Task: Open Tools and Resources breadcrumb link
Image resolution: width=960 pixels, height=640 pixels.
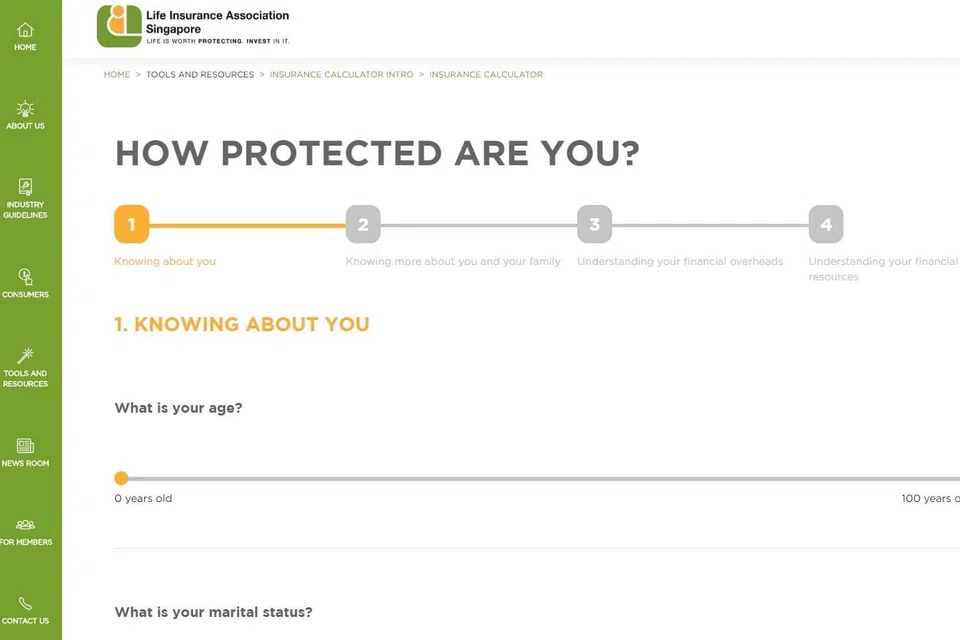Action: [x=200, y=75]
